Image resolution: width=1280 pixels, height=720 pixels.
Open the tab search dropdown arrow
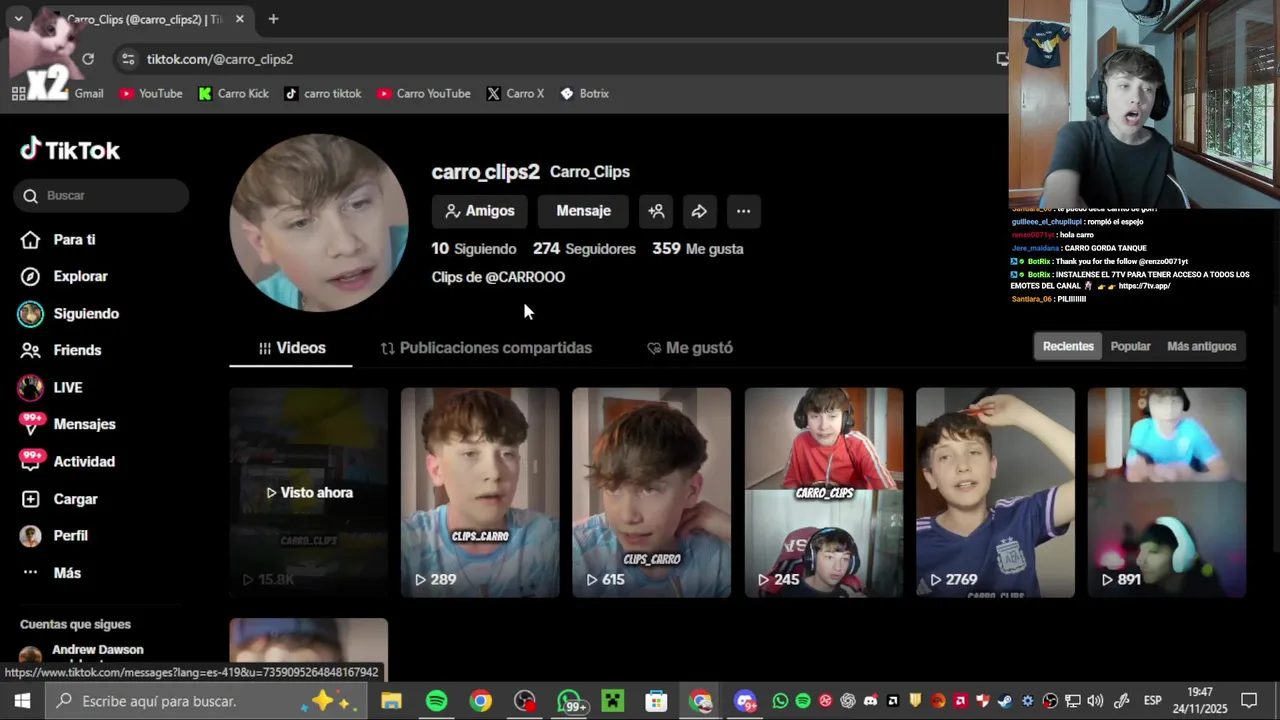point(18,19)
